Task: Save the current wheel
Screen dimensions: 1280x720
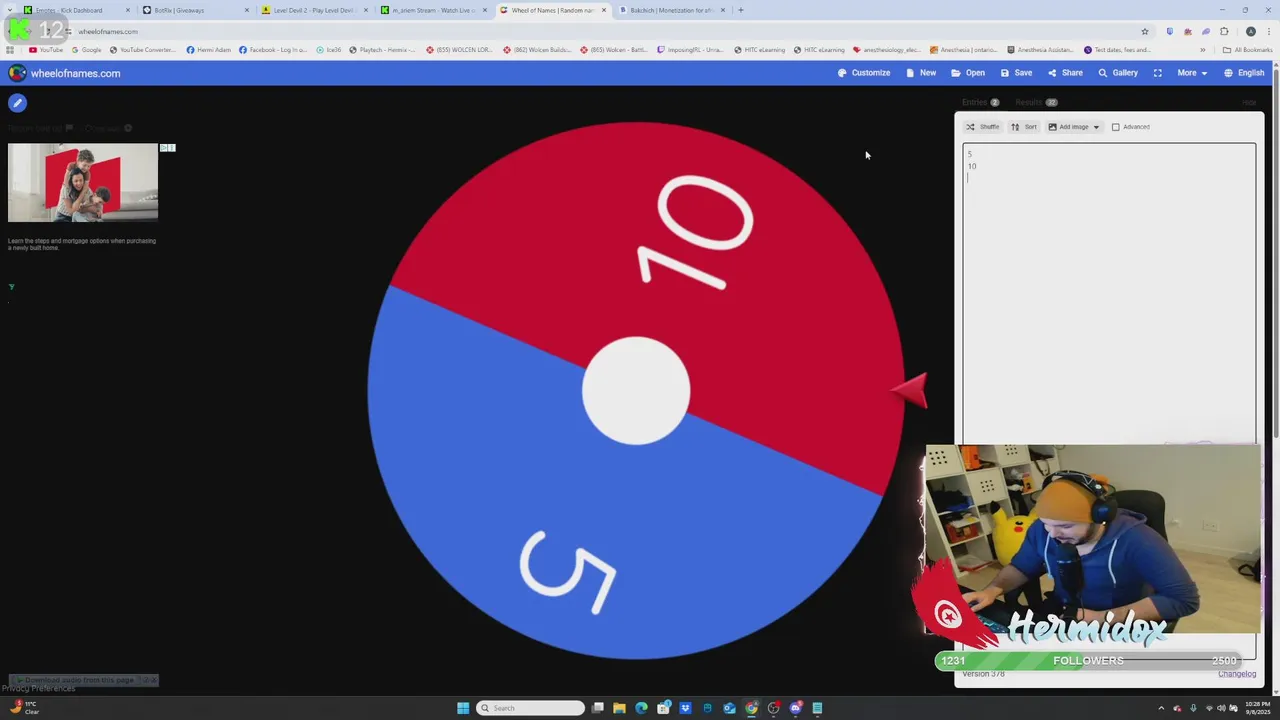Action: point(1016,73)
